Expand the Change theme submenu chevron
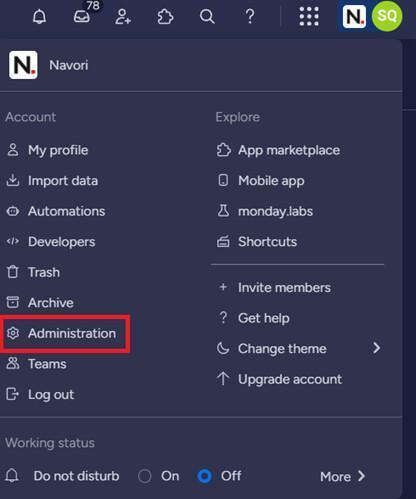Viewport: 416px width, 499px height. [x=377, y=348]
